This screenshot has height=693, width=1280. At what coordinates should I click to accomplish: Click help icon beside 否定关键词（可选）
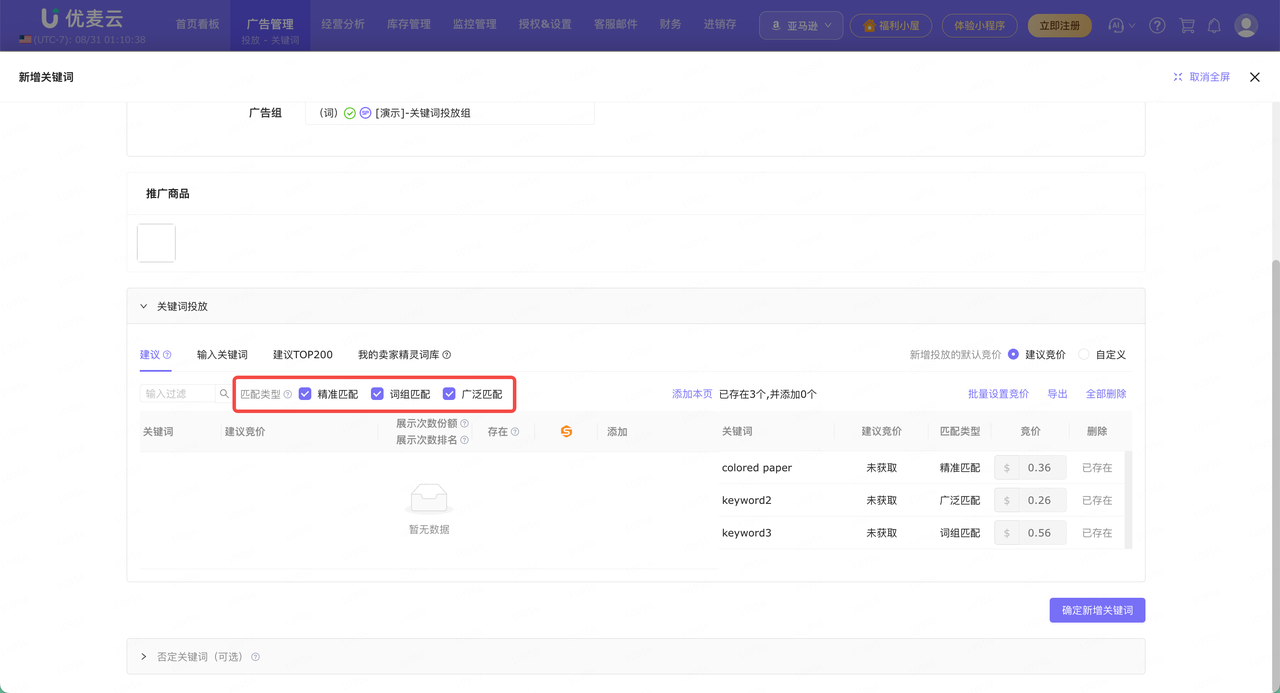click(x=255, y=657)
